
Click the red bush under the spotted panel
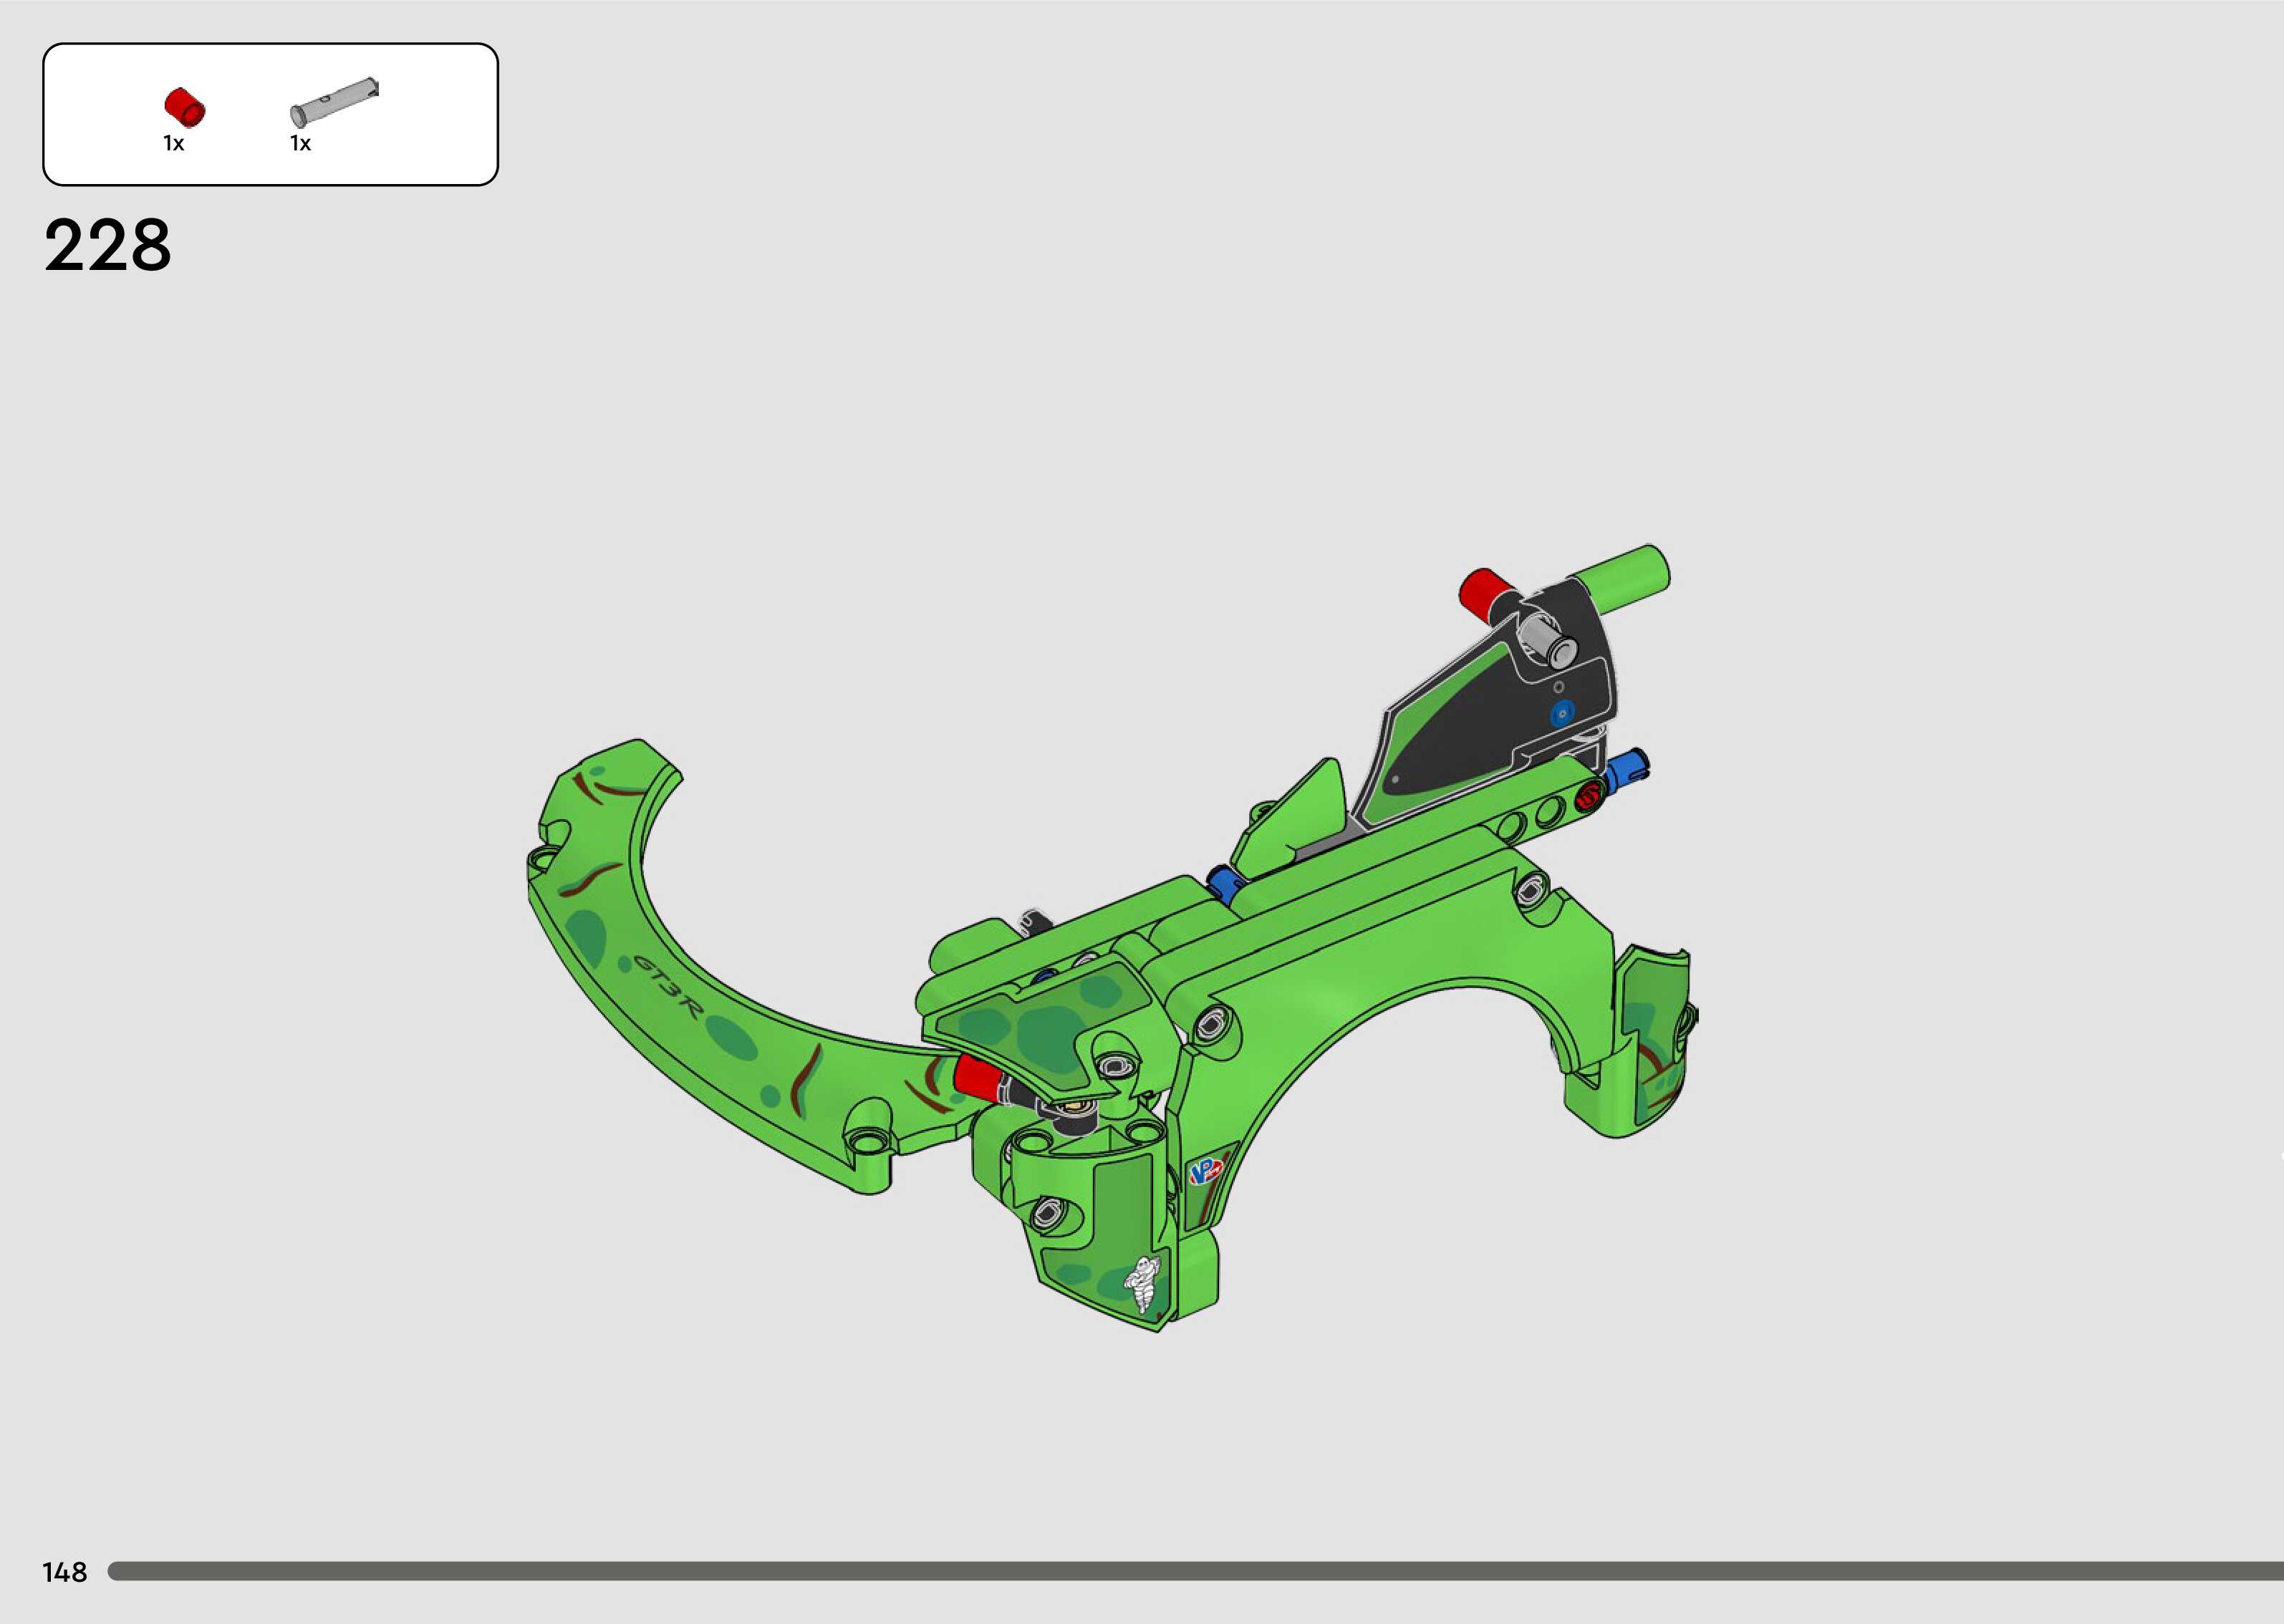976,1076
